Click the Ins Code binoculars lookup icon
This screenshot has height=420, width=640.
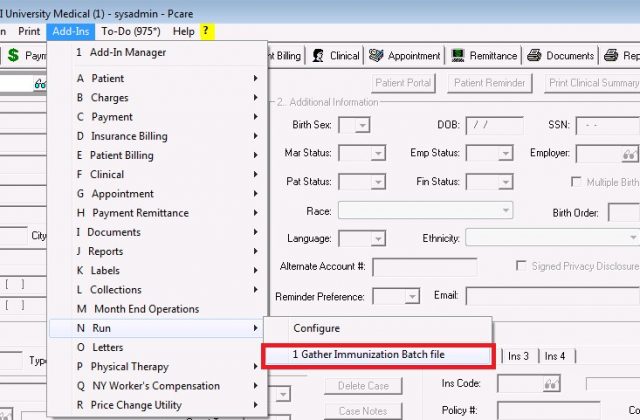pos(551,383)
